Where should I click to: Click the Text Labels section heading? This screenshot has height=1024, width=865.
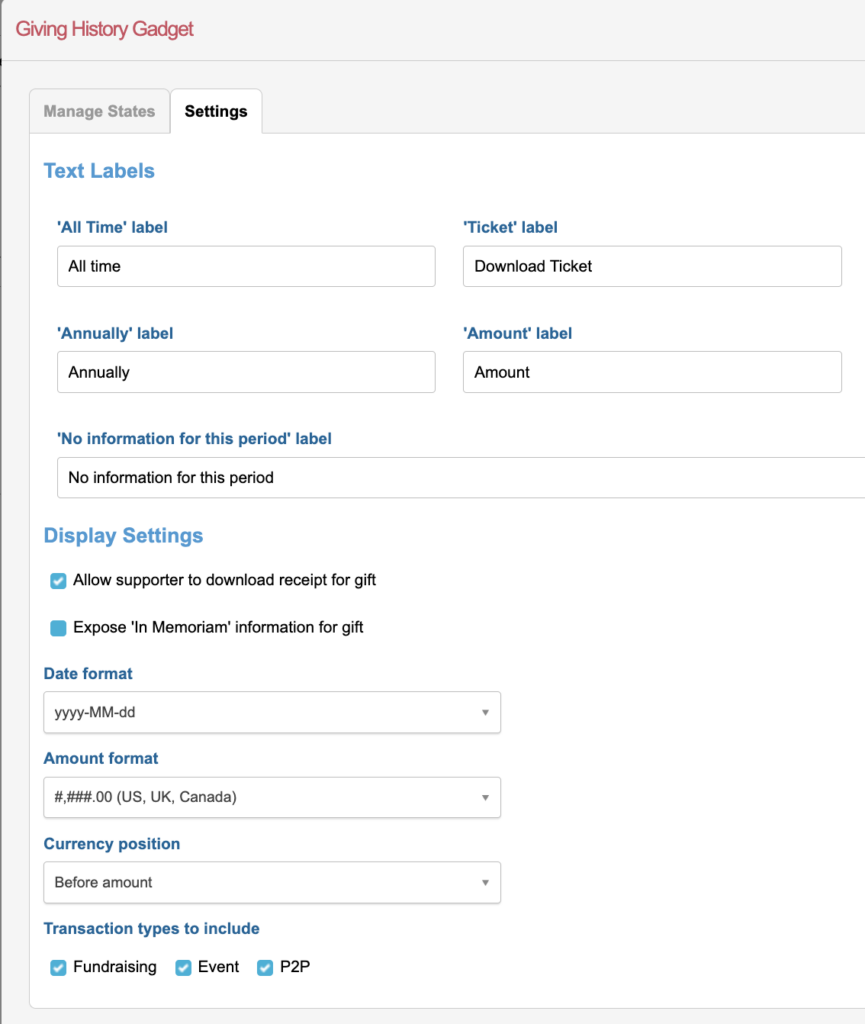coord(99,171)
